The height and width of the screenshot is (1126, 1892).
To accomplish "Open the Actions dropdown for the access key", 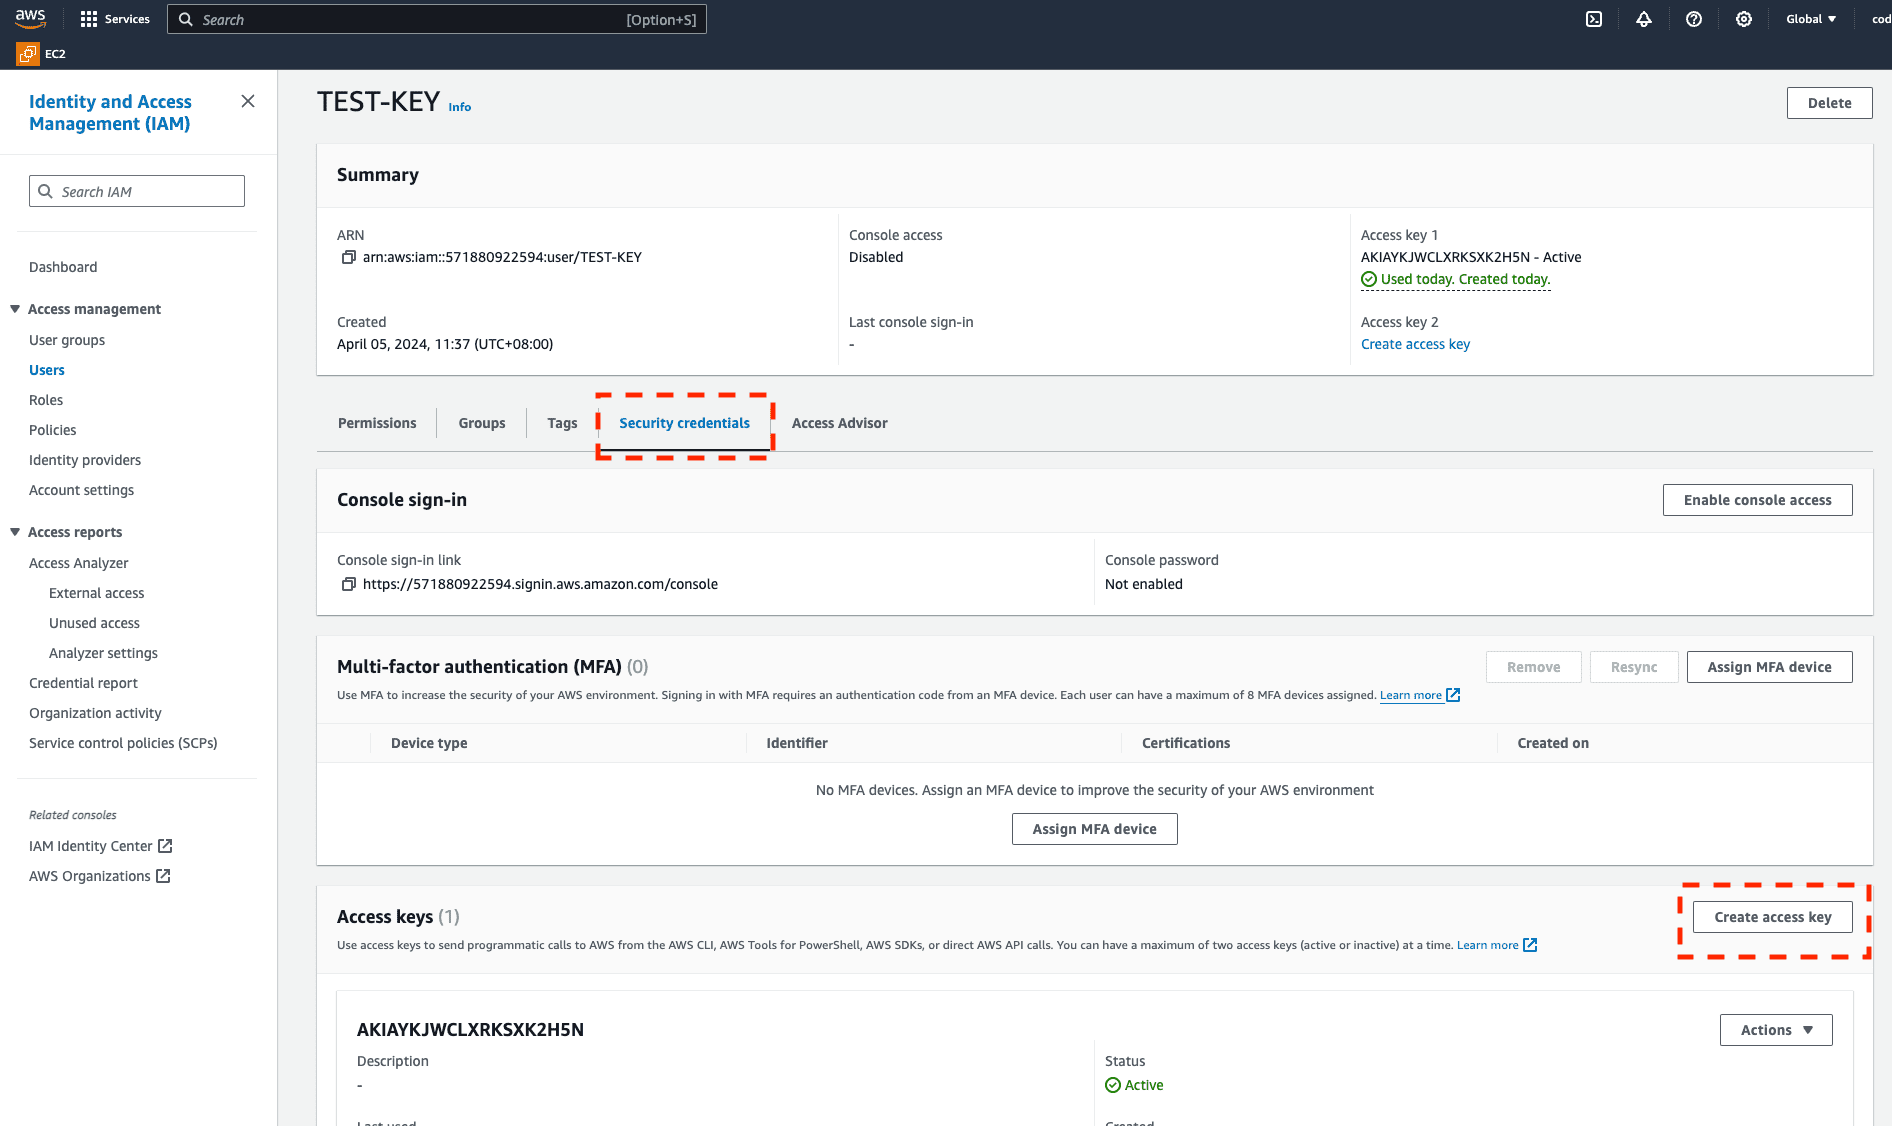I will click(1776, 1030).
